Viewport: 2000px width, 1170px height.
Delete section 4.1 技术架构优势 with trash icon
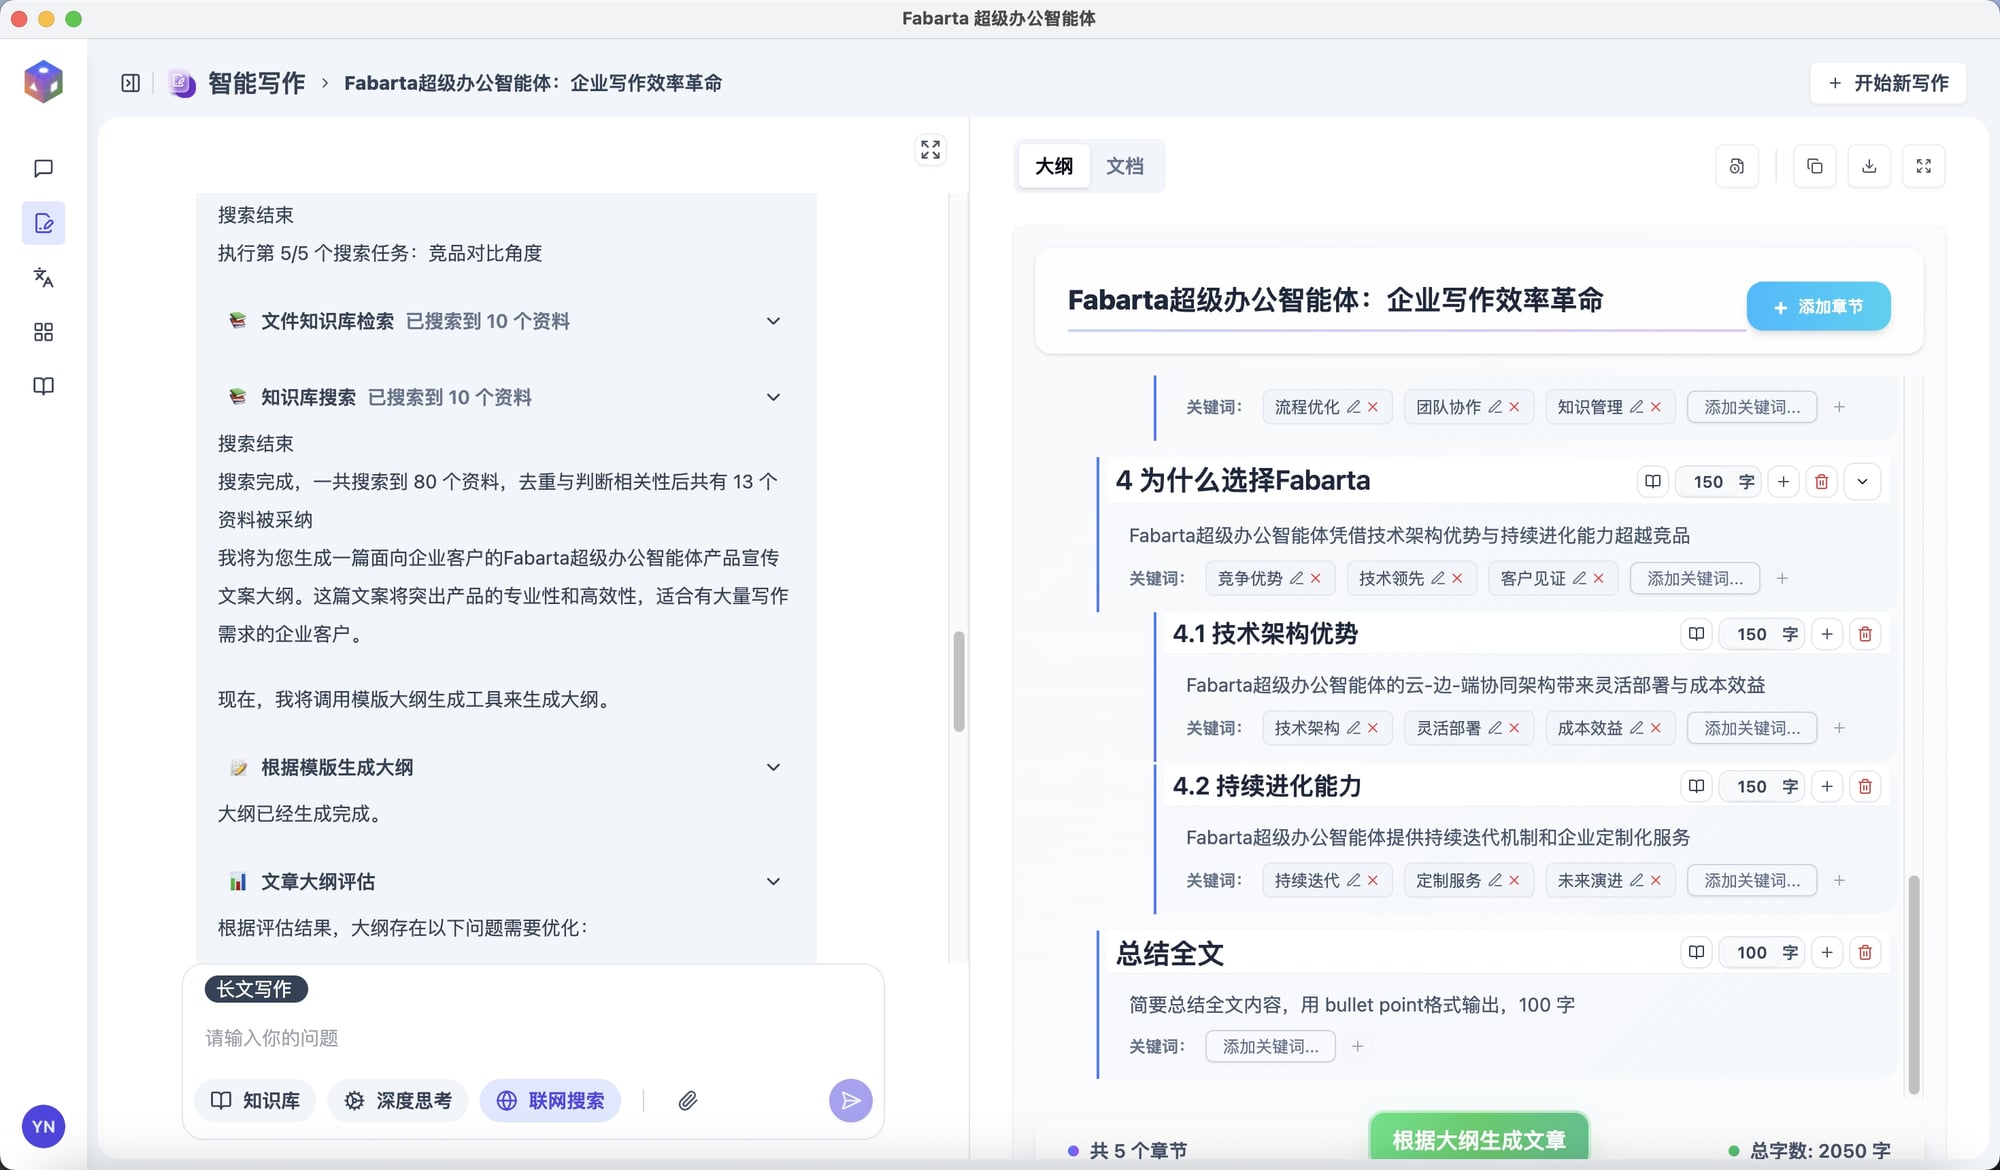click(1865, 634)
